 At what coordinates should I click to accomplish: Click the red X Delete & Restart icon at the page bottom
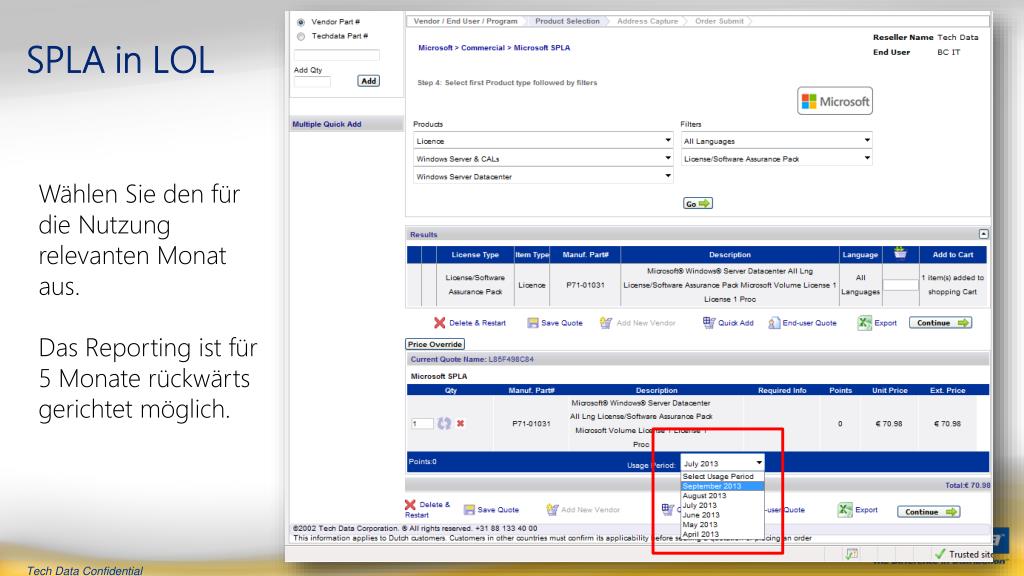(x=410, y=505)
